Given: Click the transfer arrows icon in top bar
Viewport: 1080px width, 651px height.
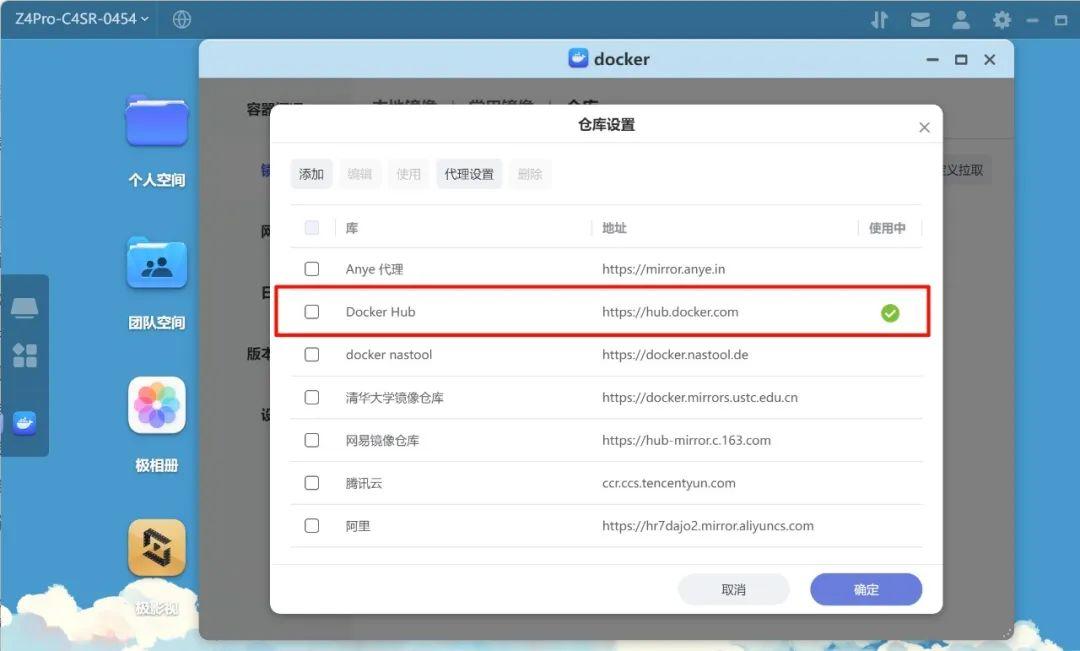Looking at the screenshot, I should pos(879,18).
